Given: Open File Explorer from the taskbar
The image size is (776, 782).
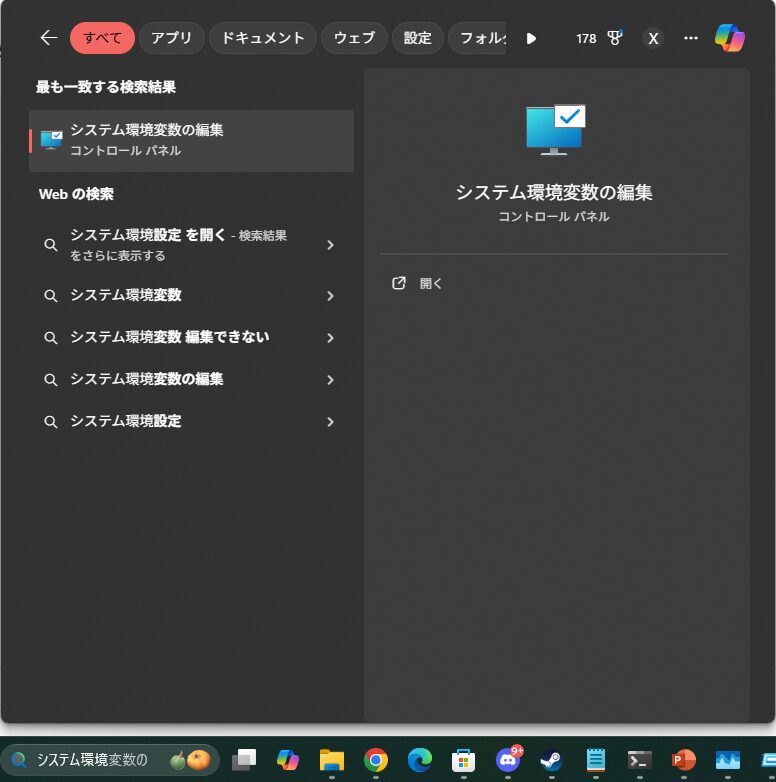Looking at the screenshot, I should [x=332, y=760].
